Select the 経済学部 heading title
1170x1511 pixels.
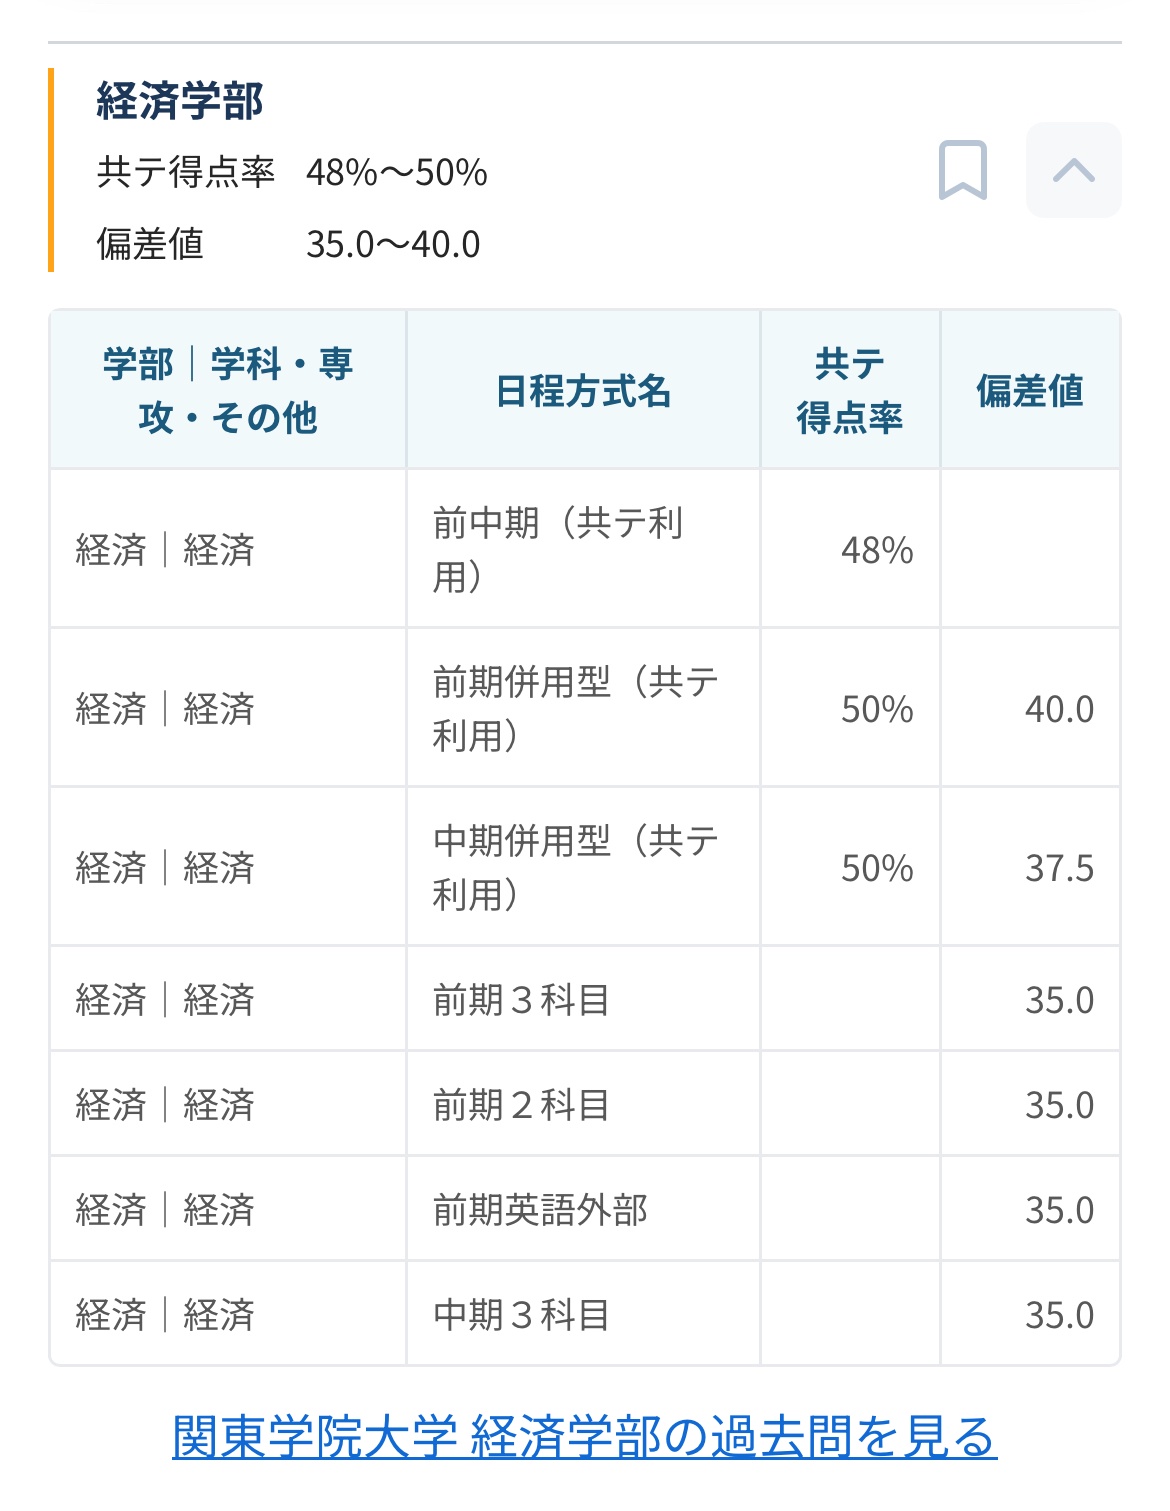[x=180, y=101]
